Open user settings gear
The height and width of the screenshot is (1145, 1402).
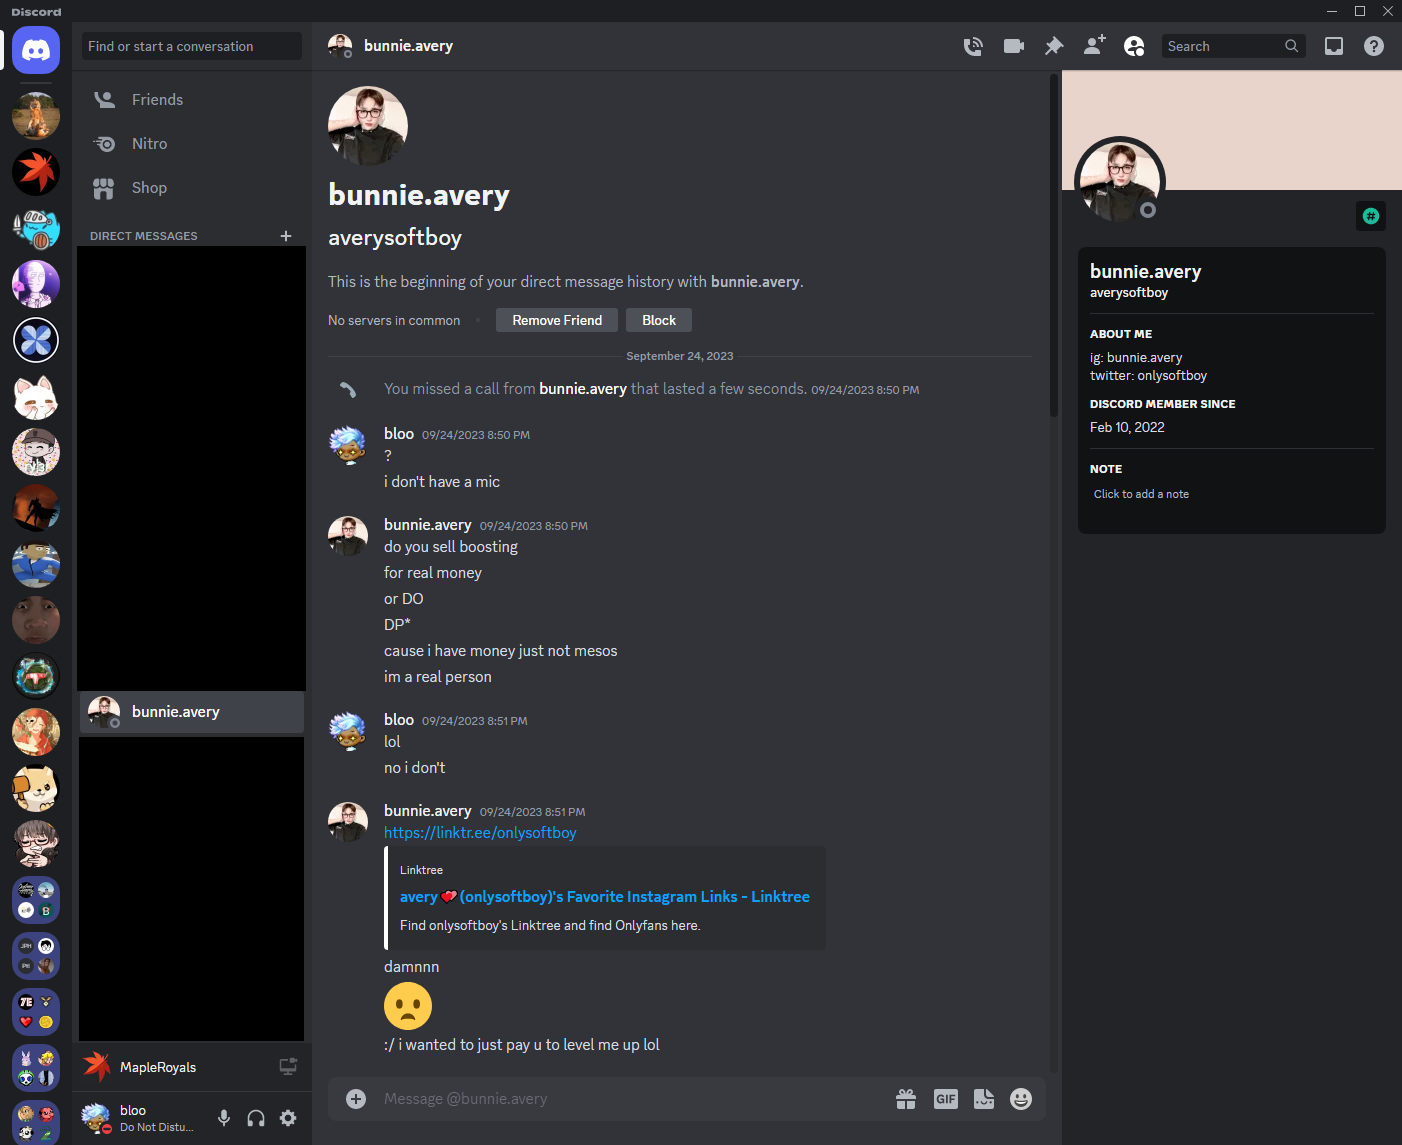(288, 1118)
